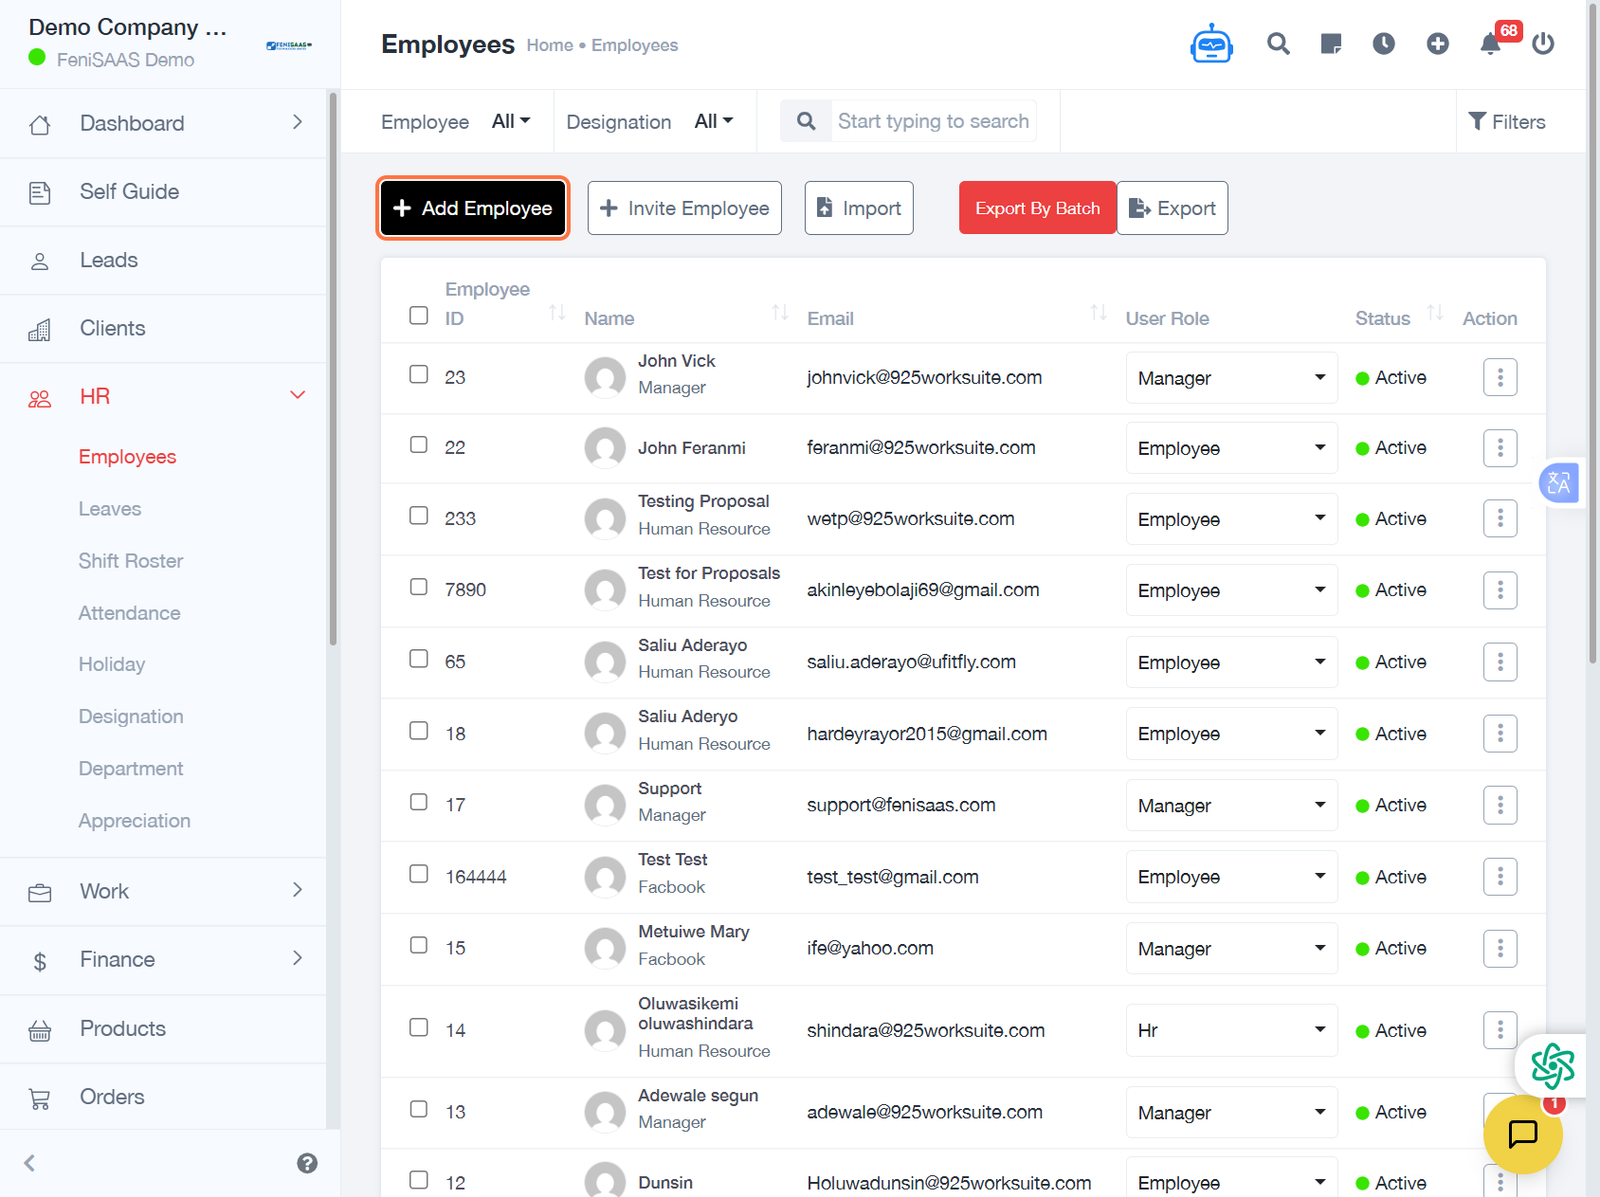The image size is (1600, 1197).
Task: Click the employee search input field
Action: pyautogui.click(x=932, y=121)
